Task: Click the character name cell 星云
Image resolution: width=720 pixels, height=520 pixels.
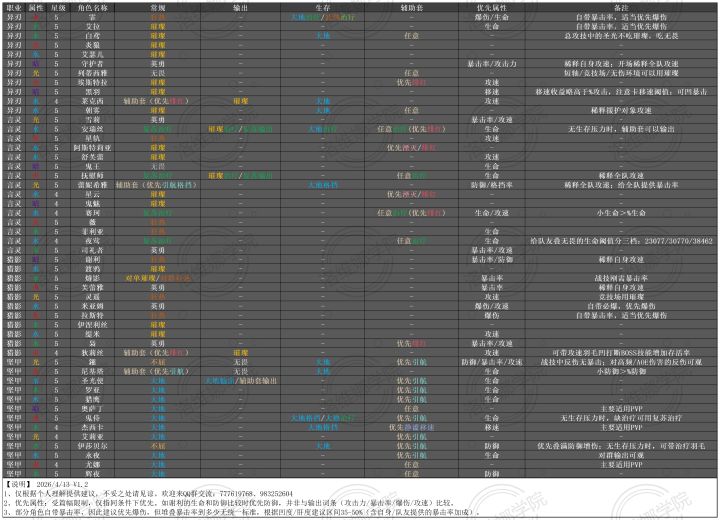Action: tap(92, 194)
